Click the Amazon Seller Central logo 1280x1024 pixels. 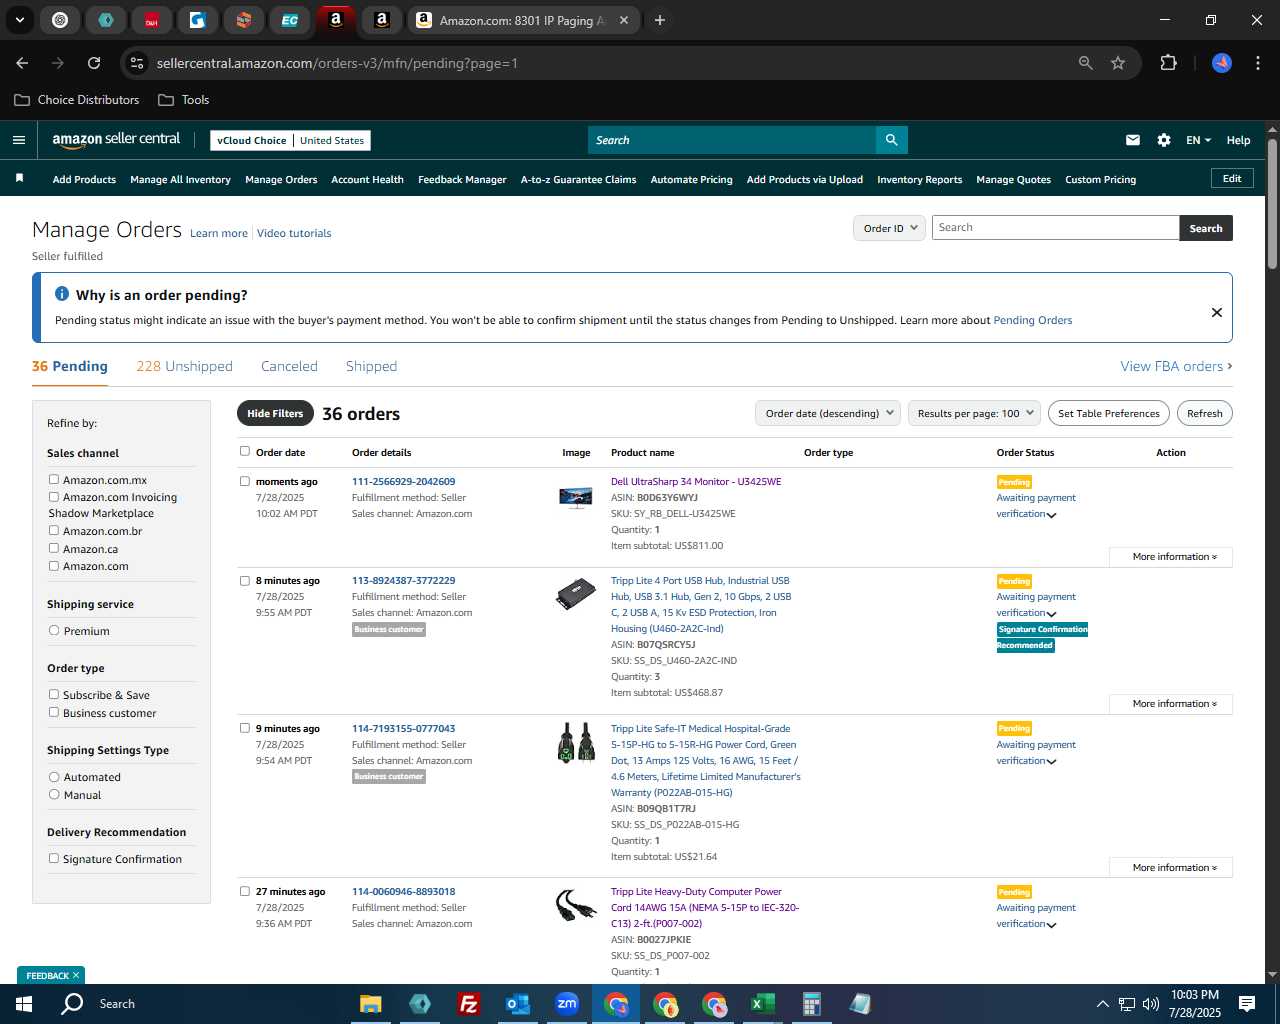[116, 140]
